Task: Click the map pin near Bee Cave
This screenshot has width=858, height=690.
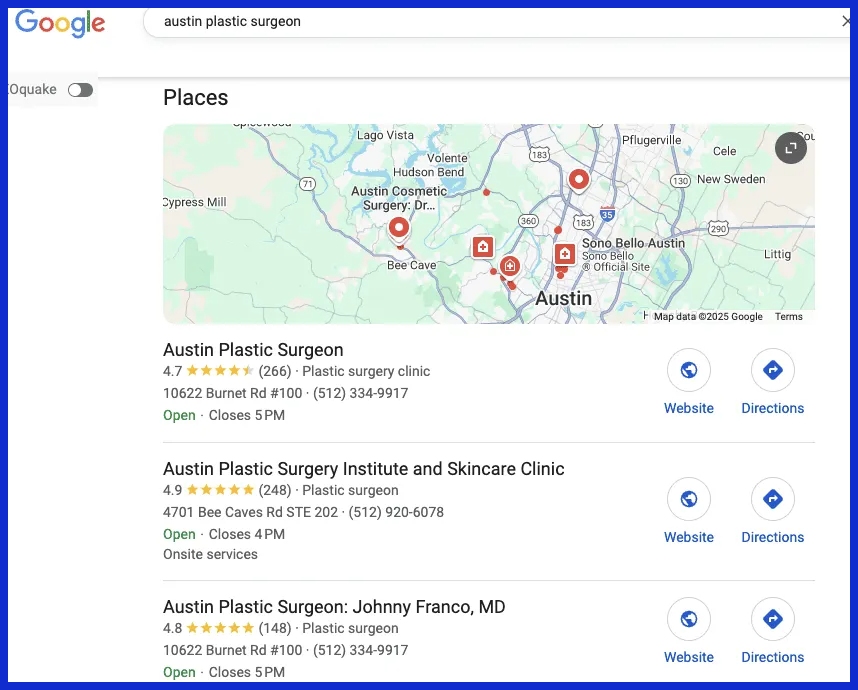Action: (x=398, y=229)
